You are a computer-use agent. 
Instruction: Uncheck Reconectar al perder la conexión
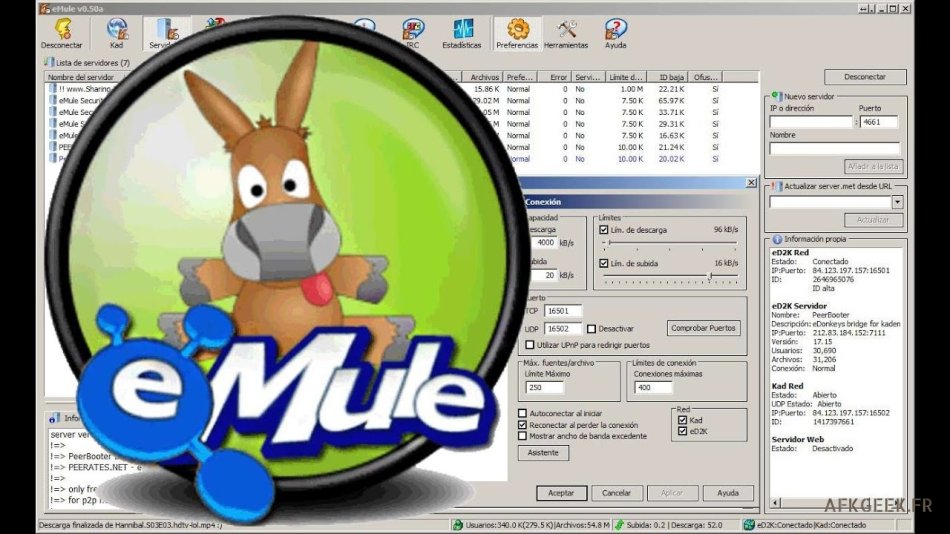tap(522, 425)
